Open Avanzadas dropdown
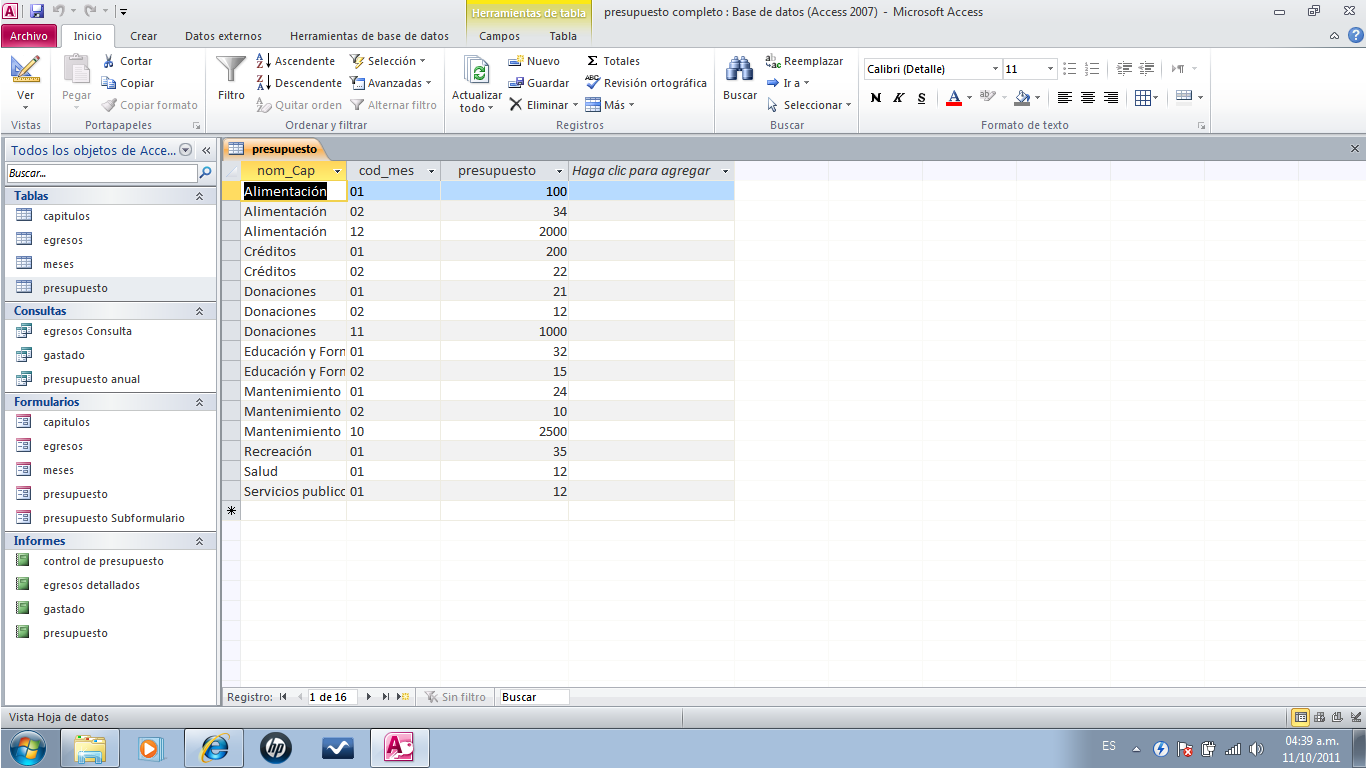This screenshot has height=768, width=1366. (x=390, y=83)
